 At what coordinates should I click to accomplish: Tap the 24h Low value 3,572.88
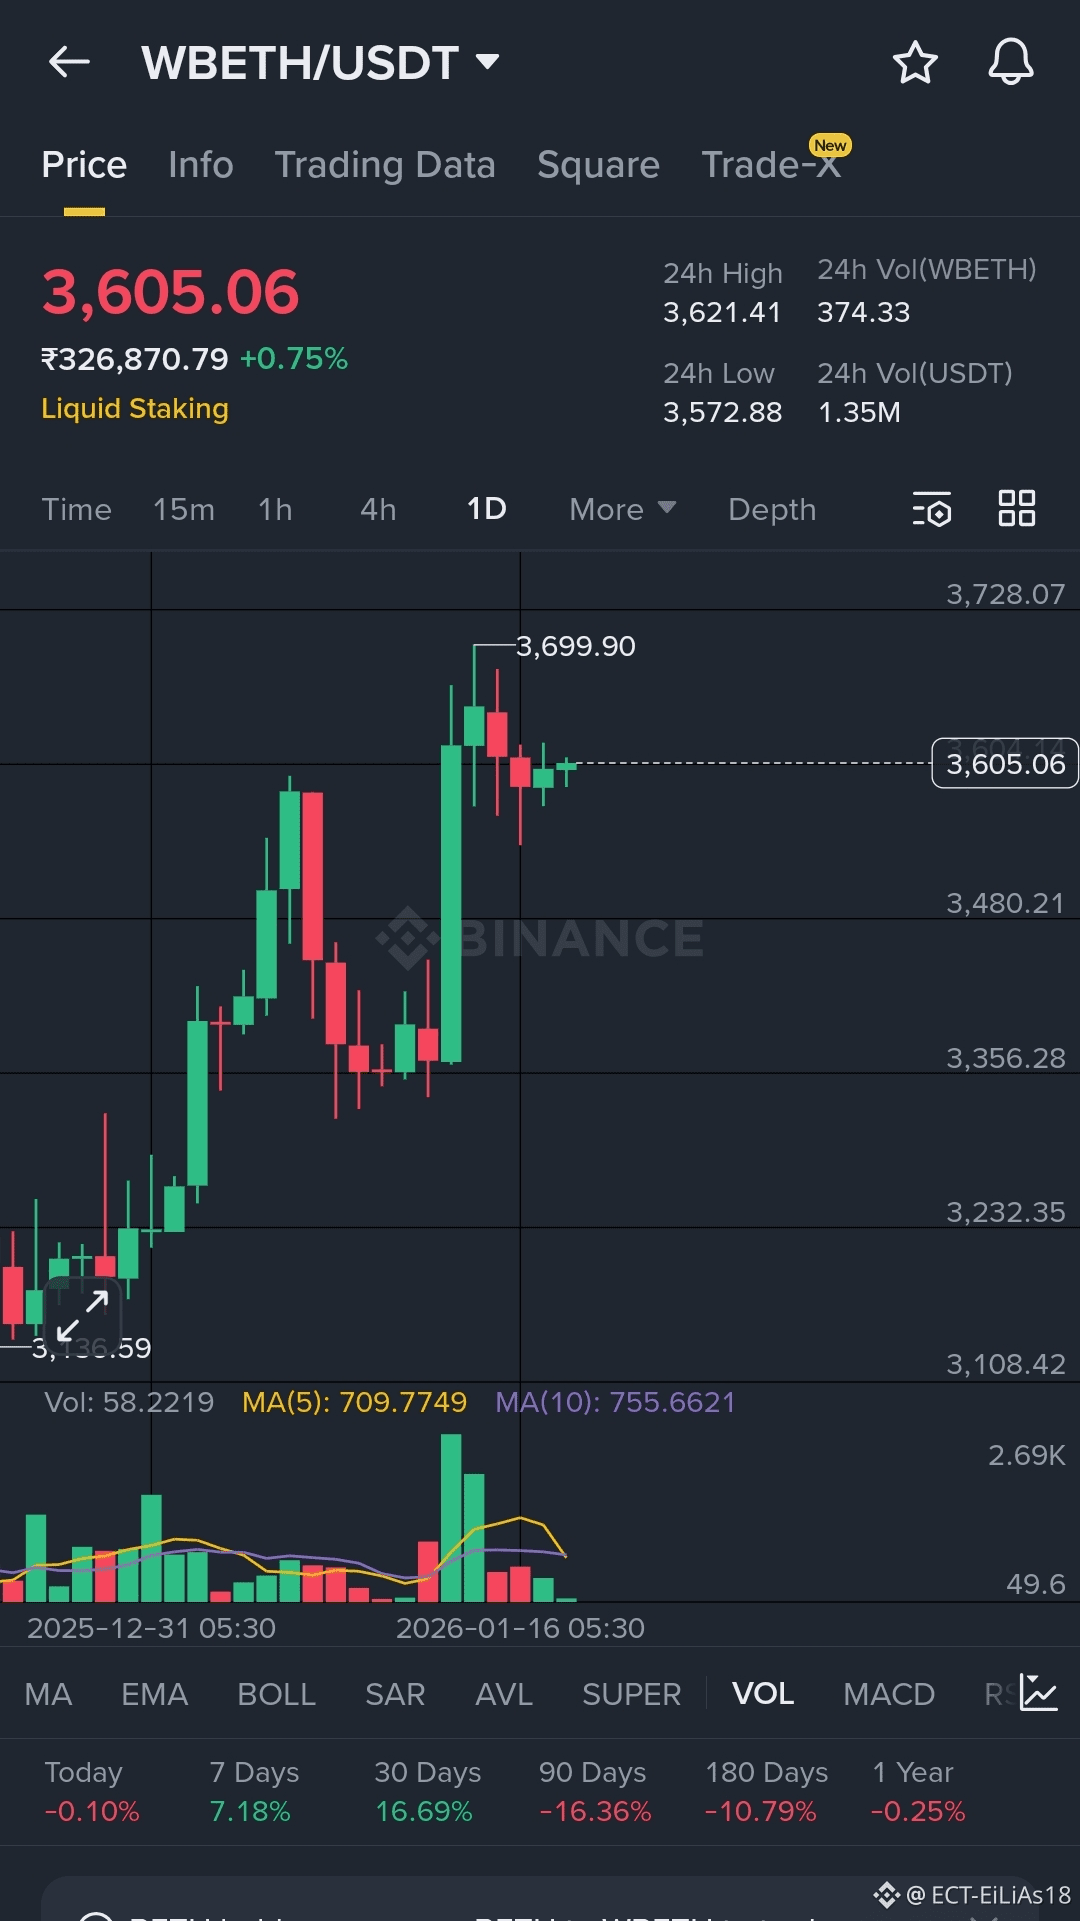[722, 412]
